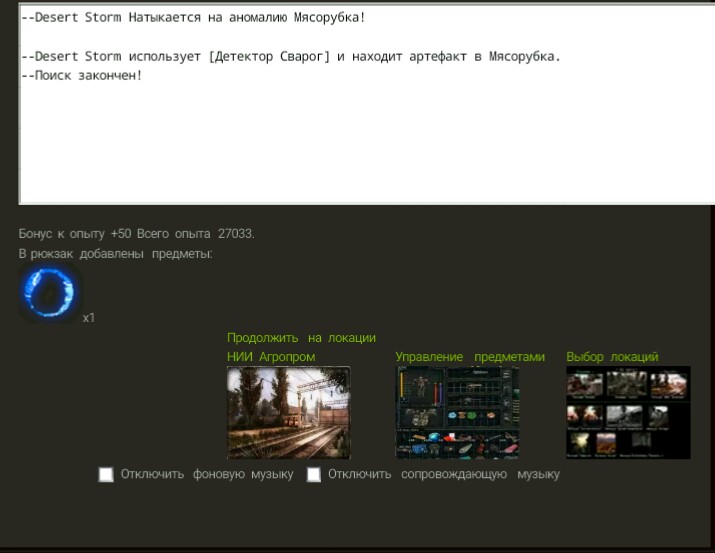Click the log line about Детектор Сварог
This screenshot has height=553, width=715.
click(x=290, y=57)
